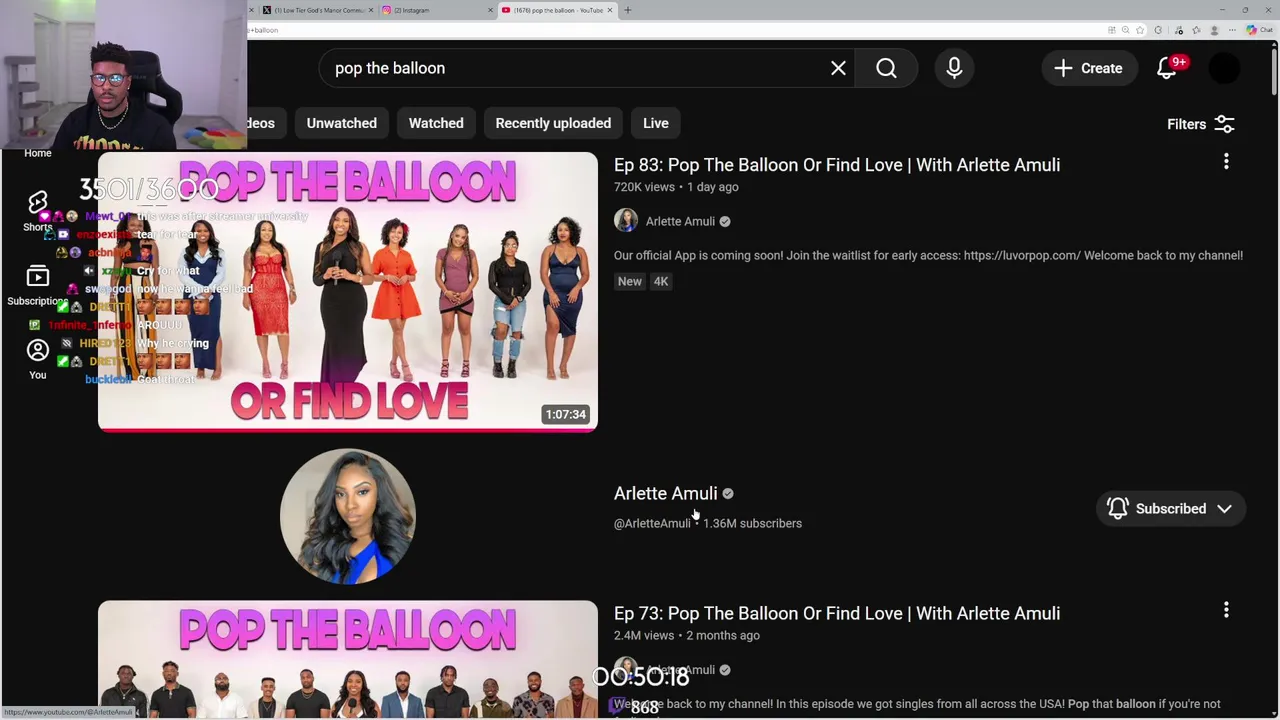1280x720 pixels.
Task: Open the Arlette Amuli channel name heading
Action: pyautogui.click(x=666, y=493)
